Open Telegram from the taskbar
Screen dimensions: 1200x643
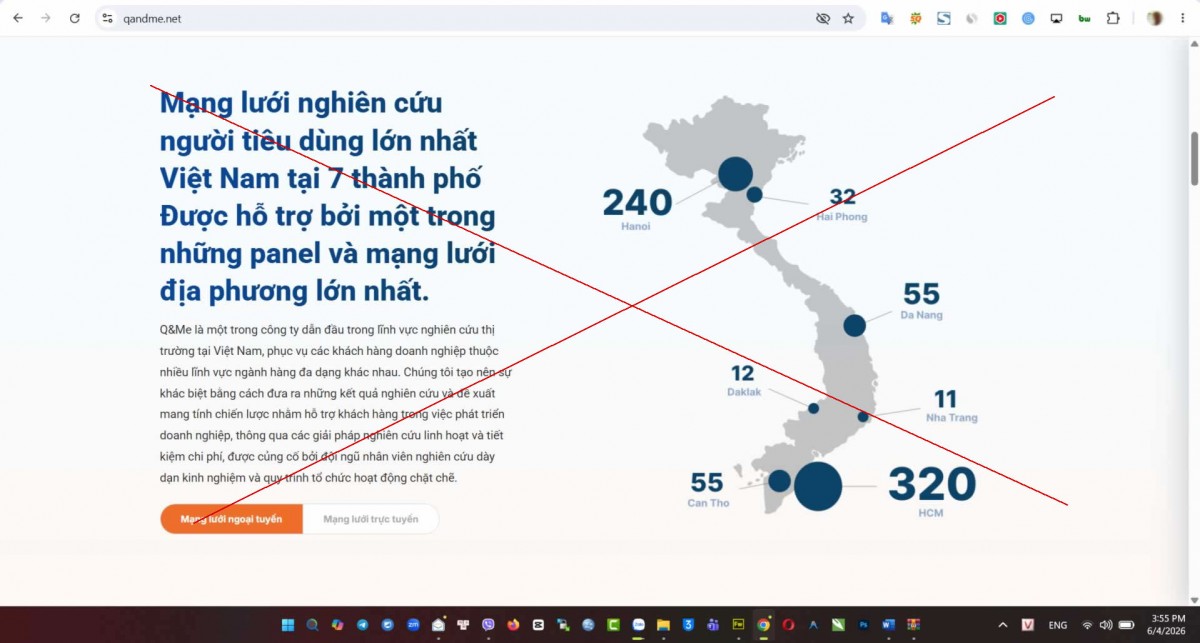362,625
